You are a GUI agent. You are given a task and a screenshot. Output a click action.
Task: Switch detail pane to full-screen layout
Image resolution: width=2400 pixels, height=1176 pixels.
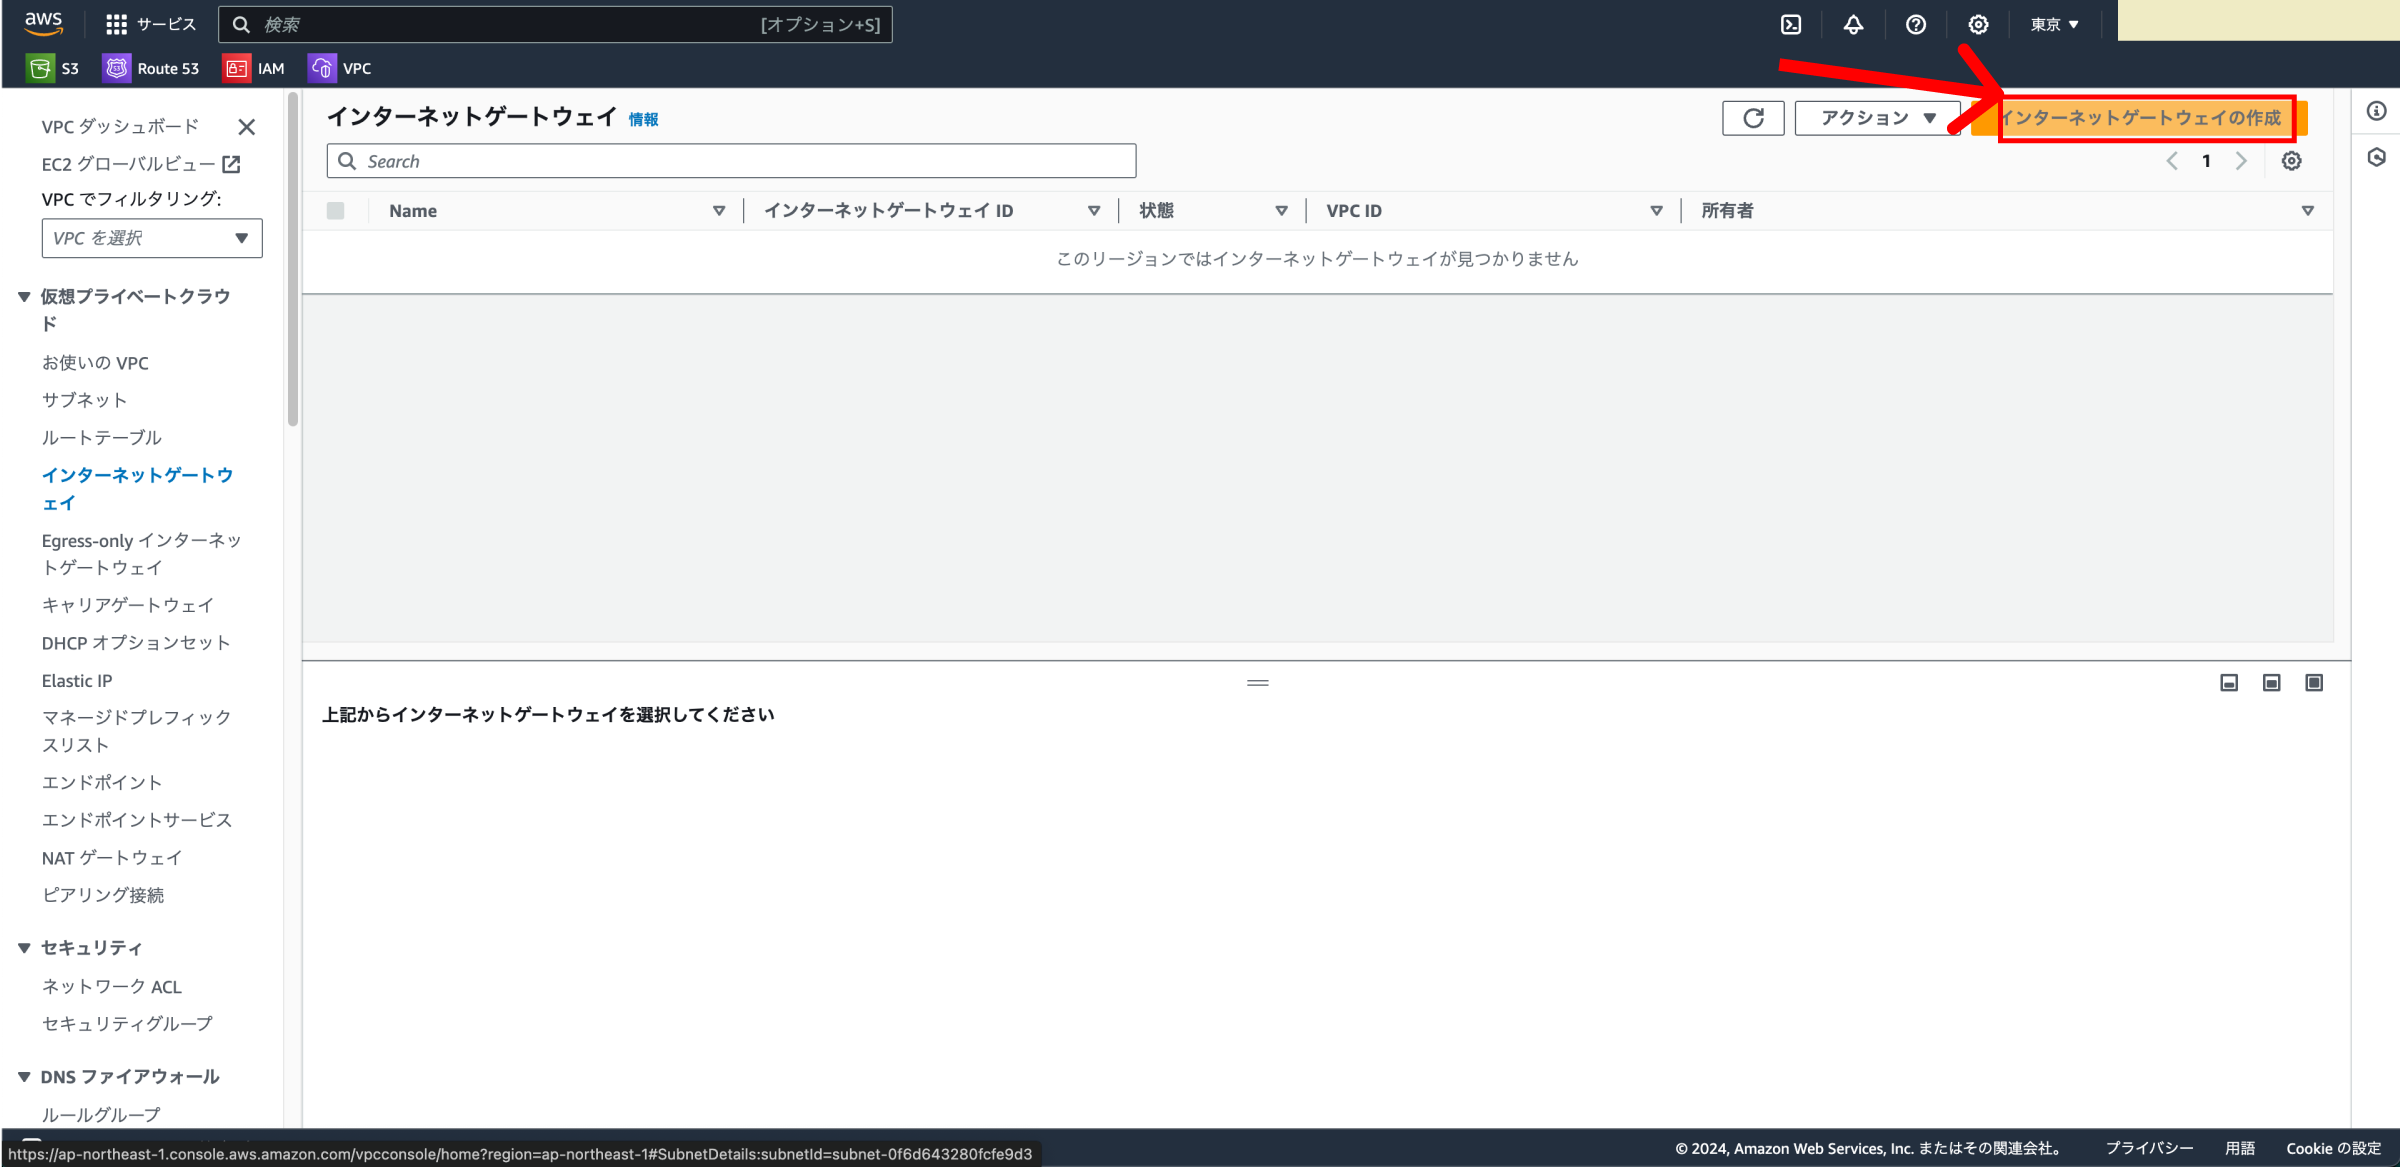[x=2314, y=682]
